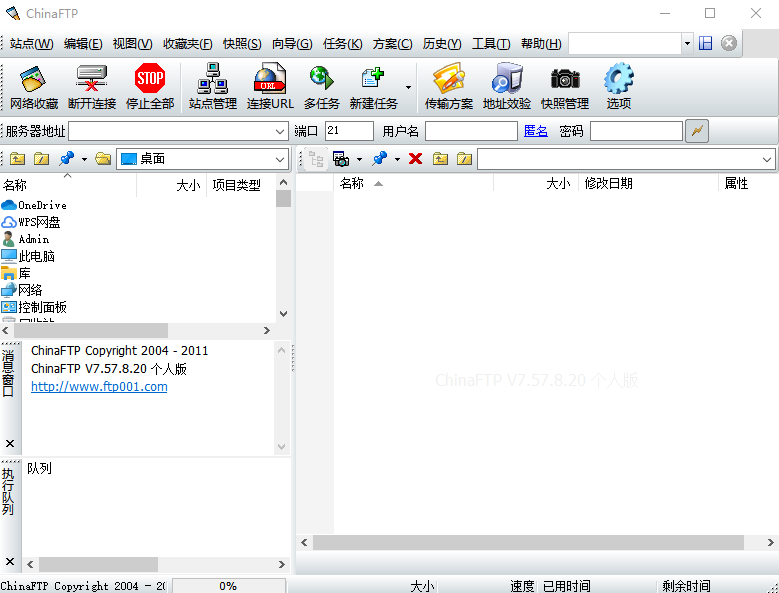Click the 断开连接 disconnect icon
The width and height of the screenshot is (779, 593).
point(91,86)
